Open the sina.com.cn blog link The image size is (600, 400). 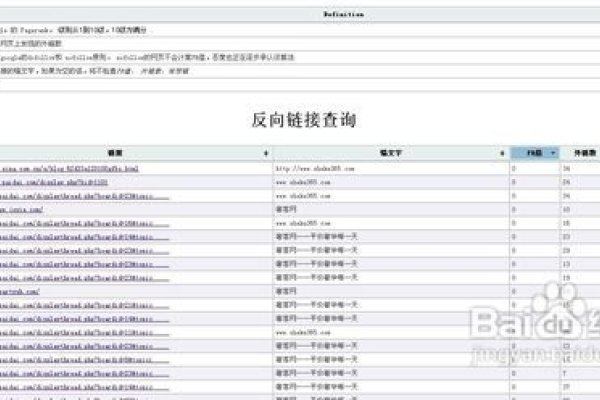(x=69, y=169)
